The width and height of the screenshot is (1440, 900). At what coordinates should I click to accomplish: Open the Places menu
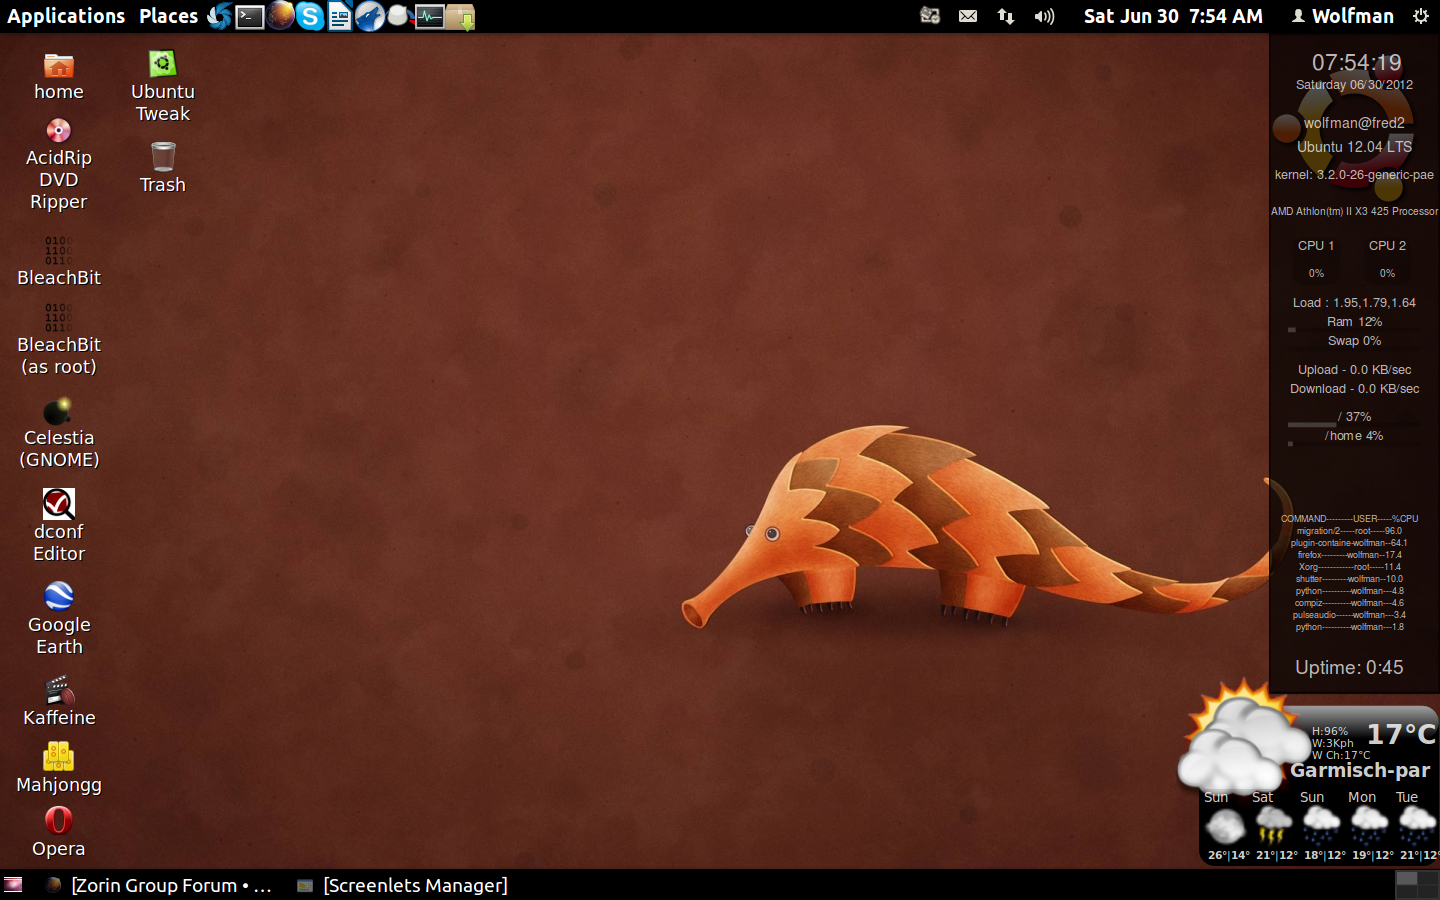pyautogui.click(x=168, y=16)
